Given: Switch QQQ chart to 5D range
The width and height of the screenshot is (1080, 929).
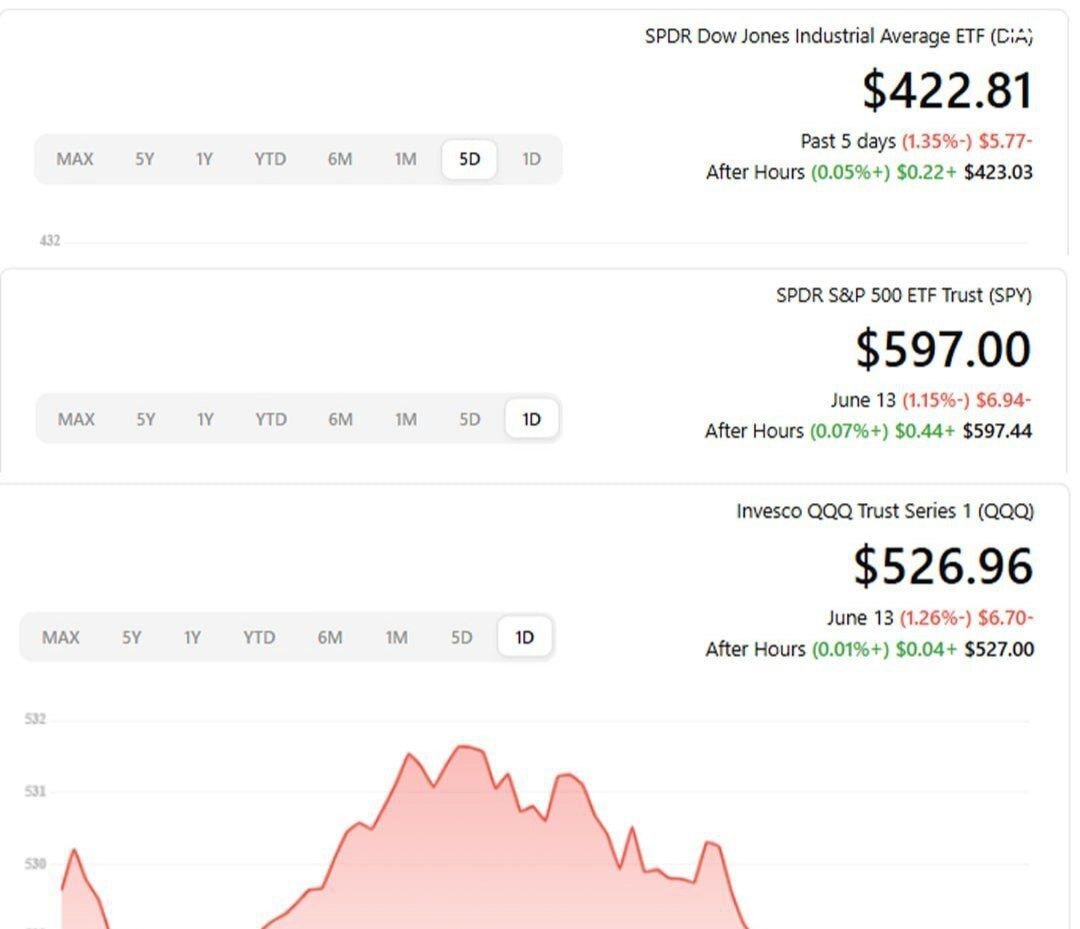Looking at the screenshot, I should click(x=461, y=637).
